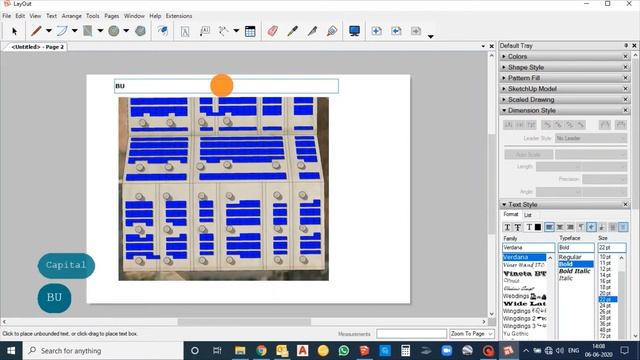Click the Measurements input box

coord(411,334)
